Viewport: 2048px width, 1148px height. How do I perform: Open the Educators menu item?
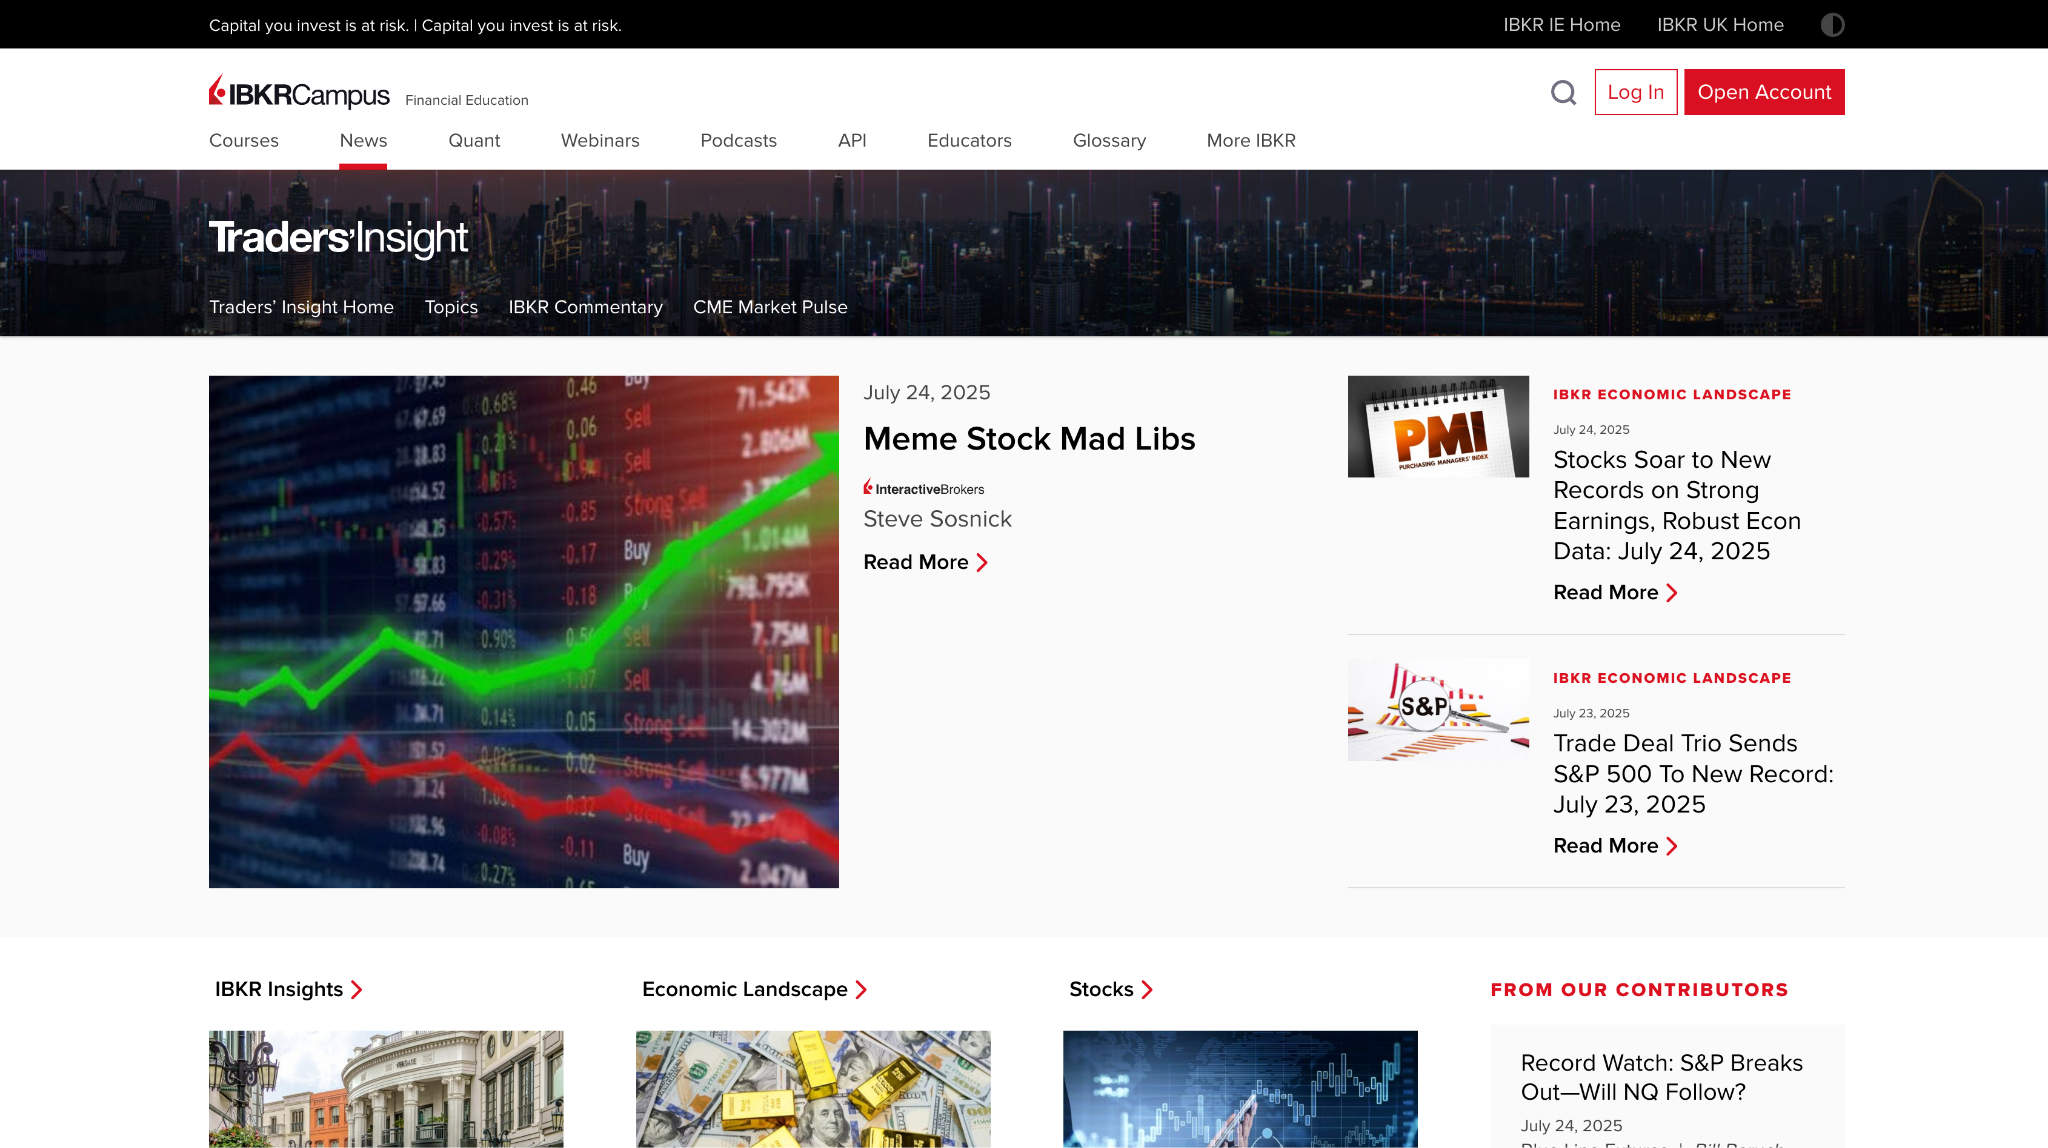969,141
